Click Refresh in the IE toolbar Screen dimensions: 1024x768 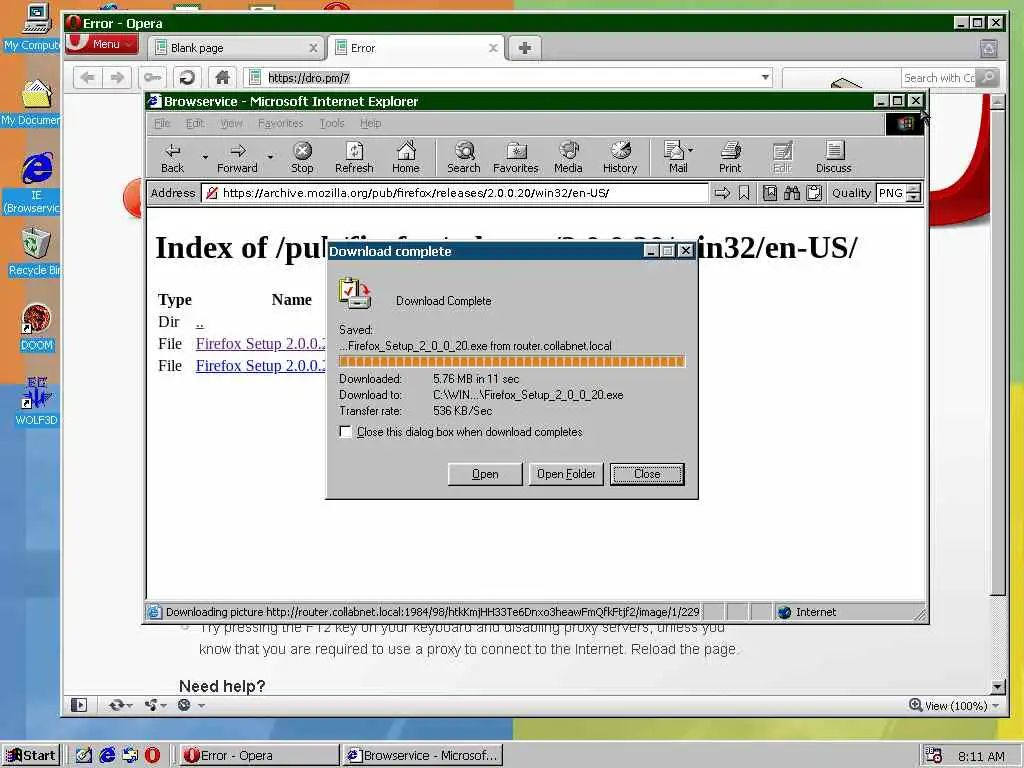tap(354, 157)
